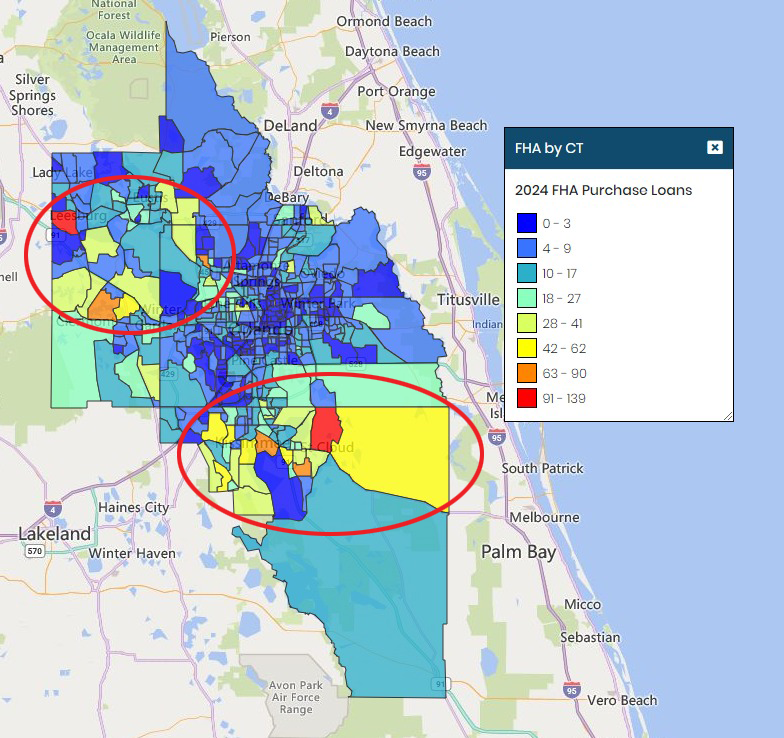Viewport: 784px width, 738px height.
Task: Click the mint 18 - 27 legend swatch
Action: (x=526, y=298)
